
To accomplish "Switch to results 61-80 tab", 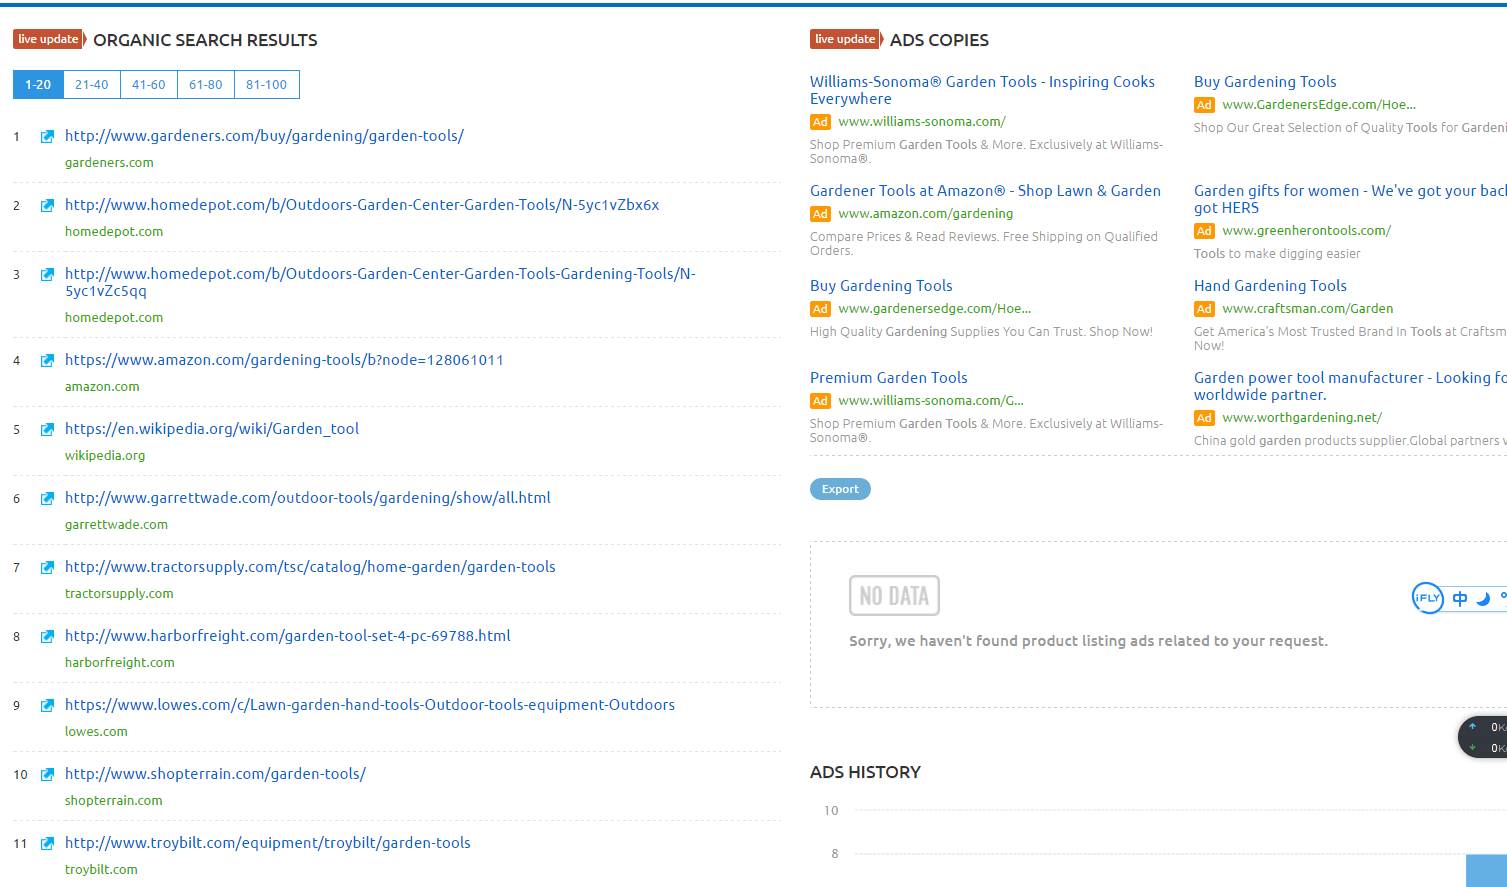I will [x=206, y=85].
